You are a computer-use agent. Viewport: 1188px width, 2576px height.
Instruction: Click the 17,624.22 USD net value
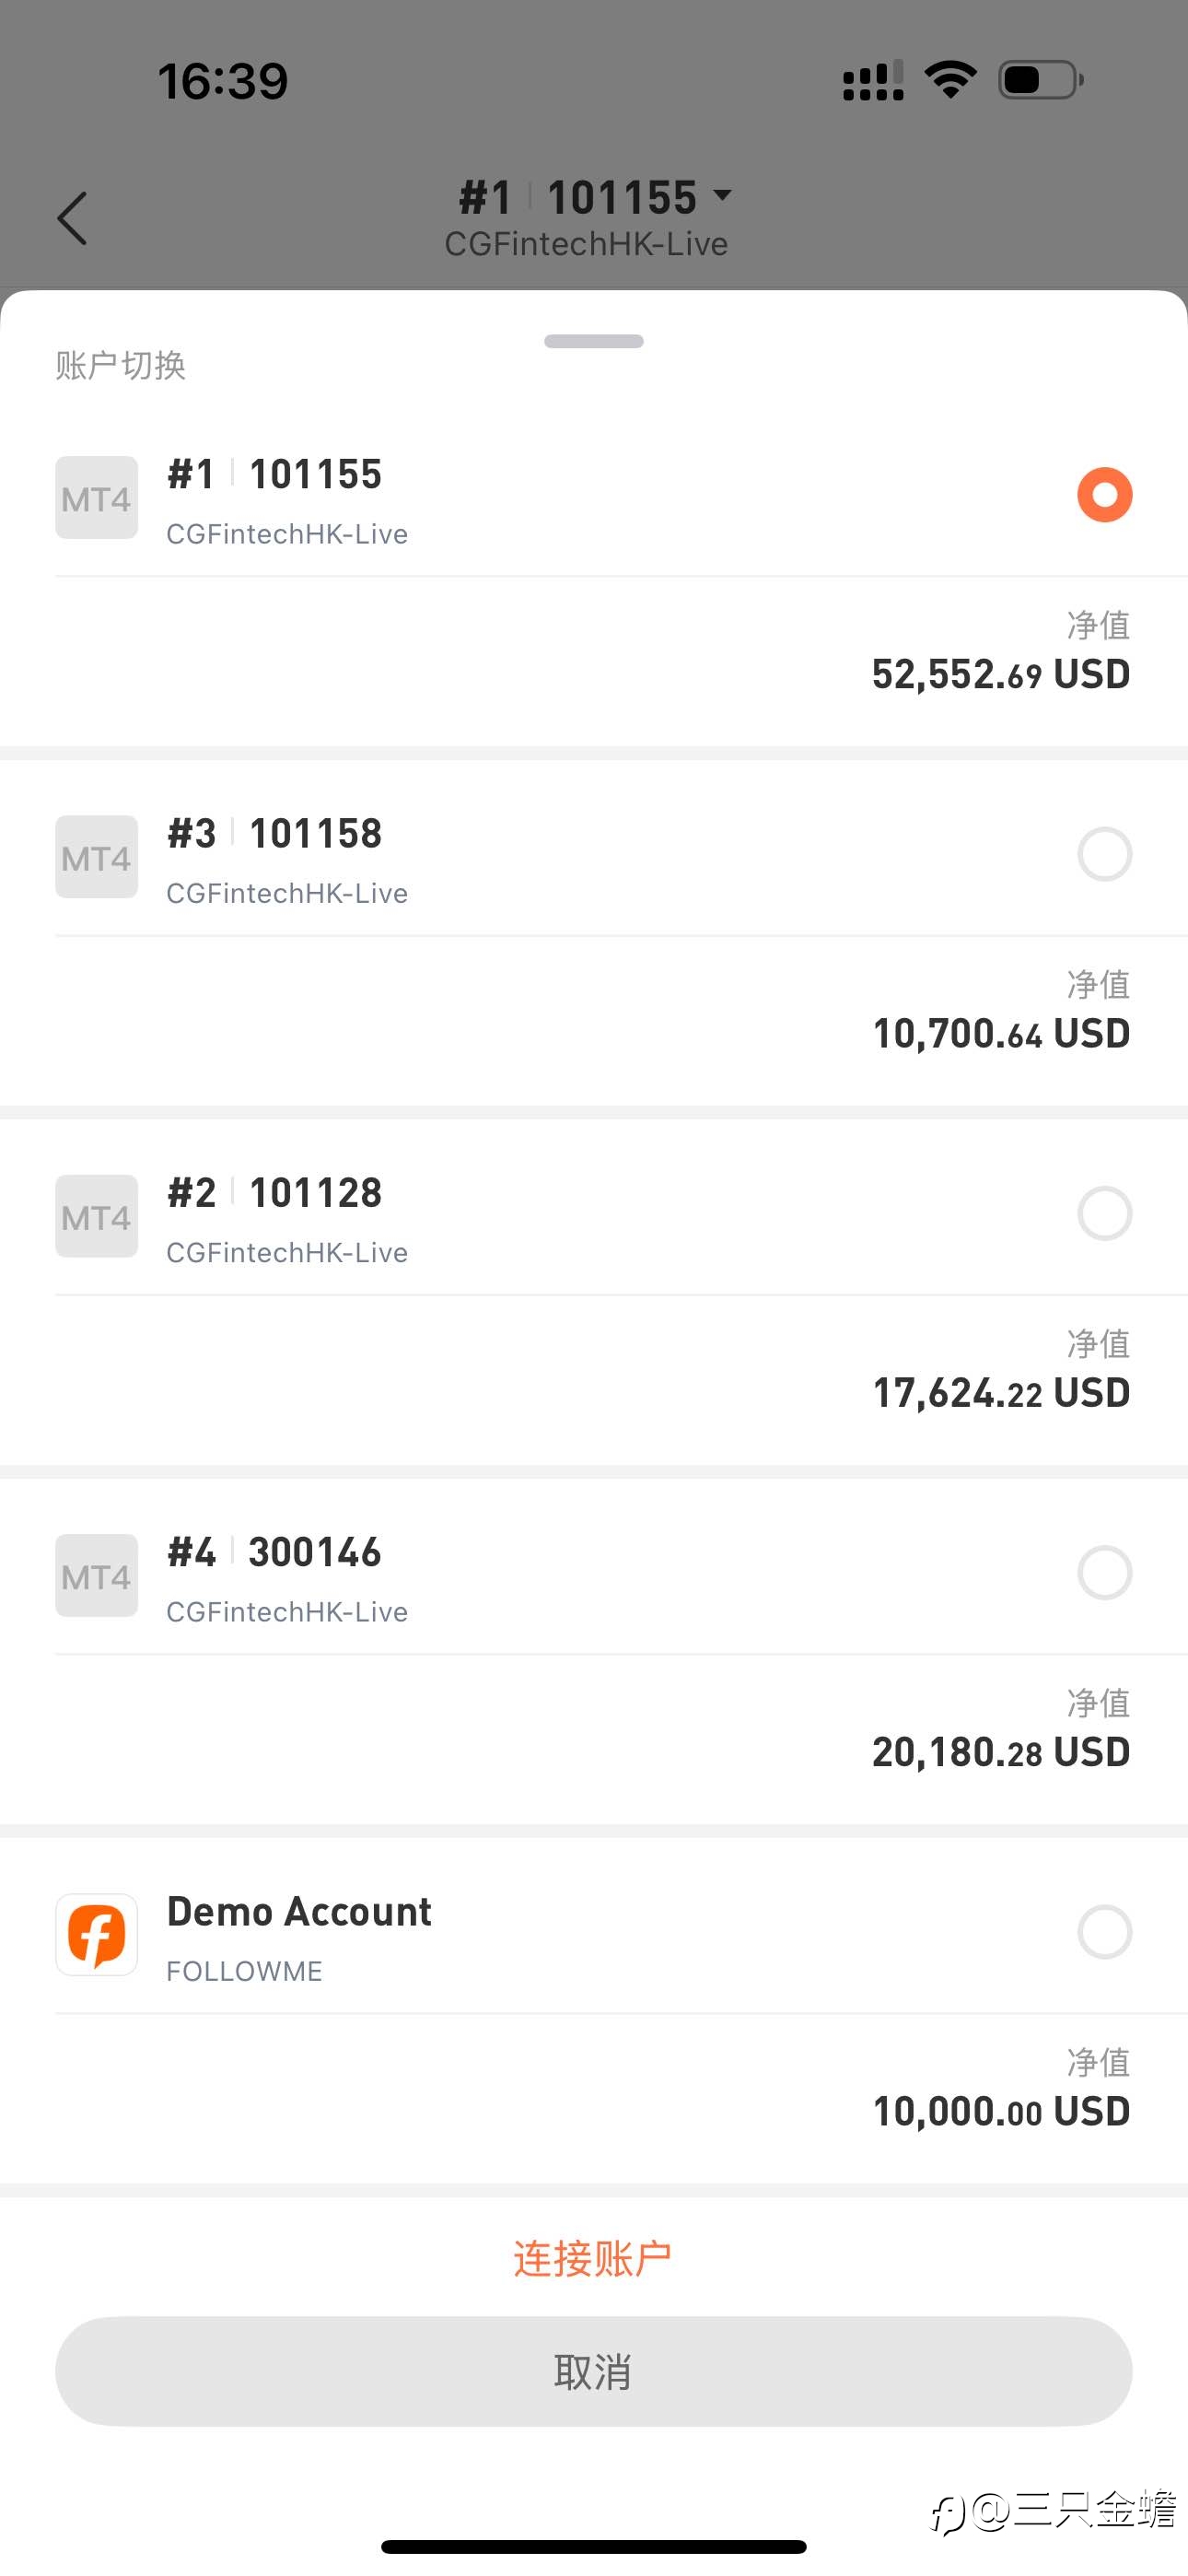(1001, 1393)
